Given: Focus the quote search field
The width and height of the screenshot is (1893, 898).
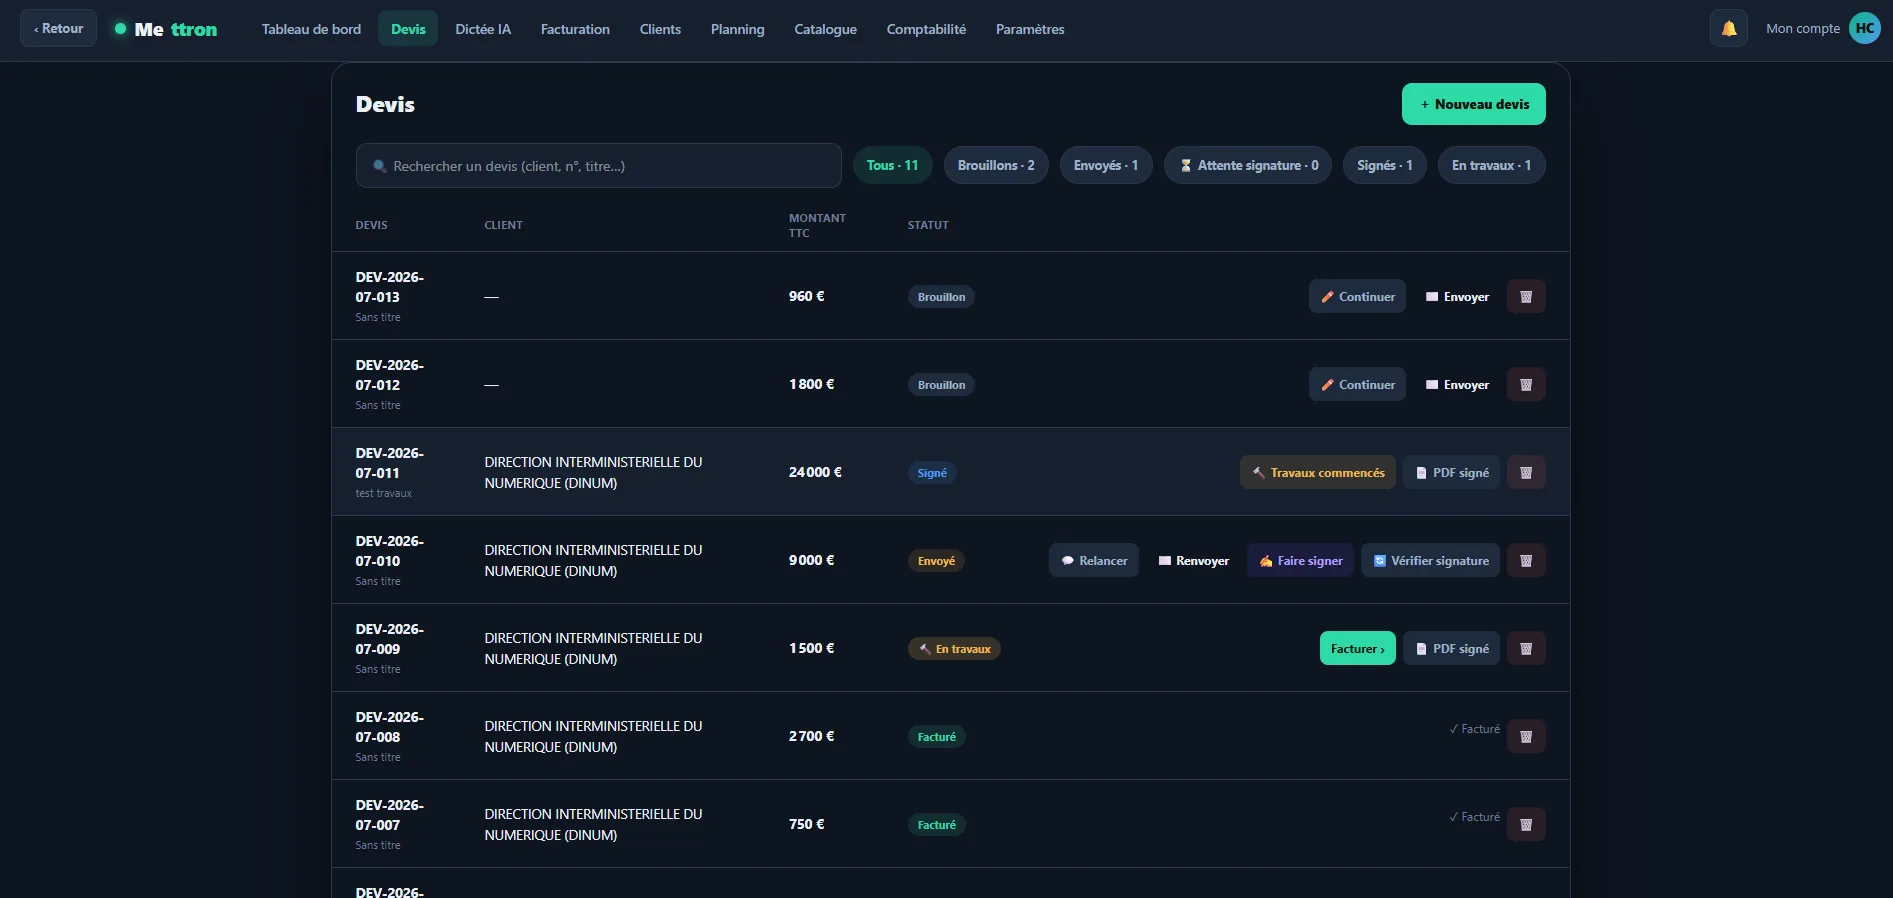Looking at the screenshot, I should point(598,165).
